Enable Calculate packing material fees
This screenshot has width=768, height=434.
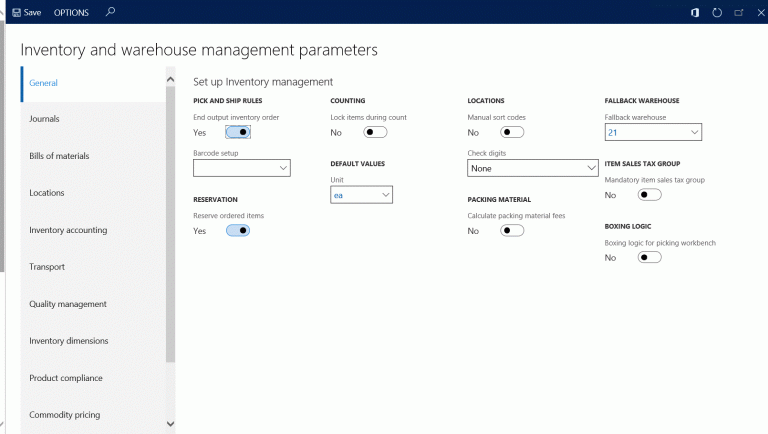point(512,231)
